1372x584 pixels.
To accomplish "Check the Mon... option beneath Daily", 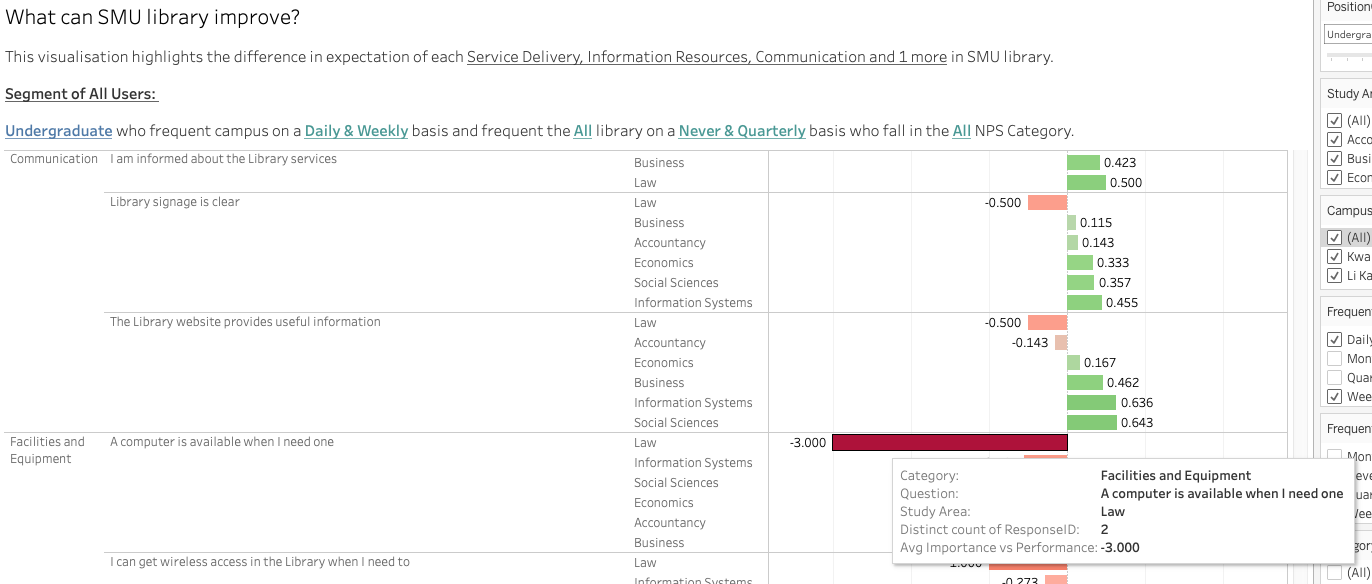I will click(1334, 359).
